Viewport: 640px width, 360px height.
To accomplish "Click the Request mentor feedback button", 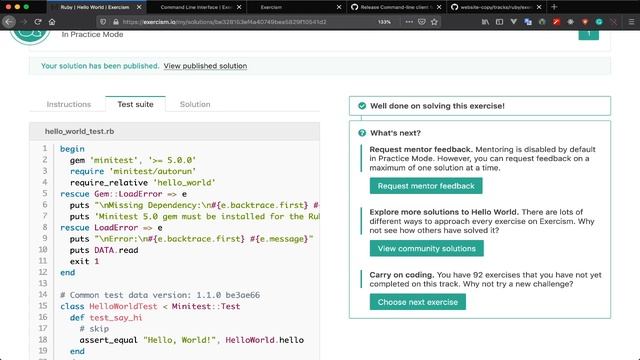I will (x=426, y=186).
